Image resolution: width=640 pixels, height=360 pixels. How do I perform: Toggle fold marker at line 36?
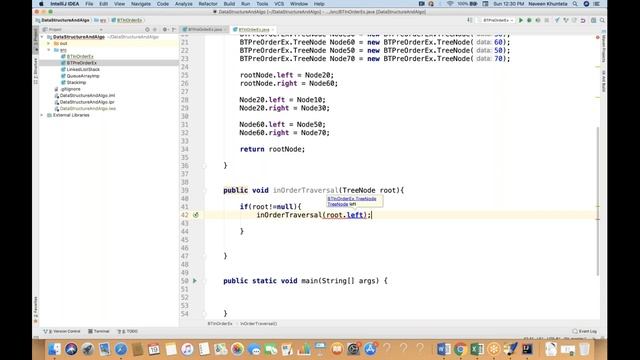(204, 166)
